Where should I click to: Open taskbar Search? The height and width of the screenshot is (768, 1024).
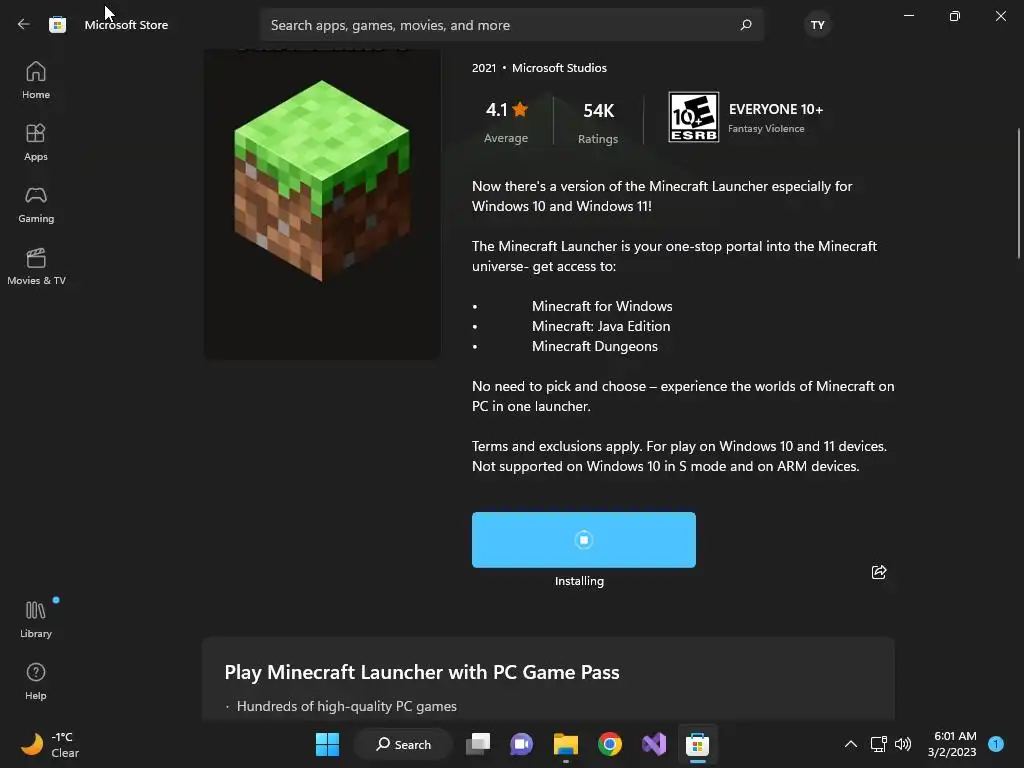[403, 744]
